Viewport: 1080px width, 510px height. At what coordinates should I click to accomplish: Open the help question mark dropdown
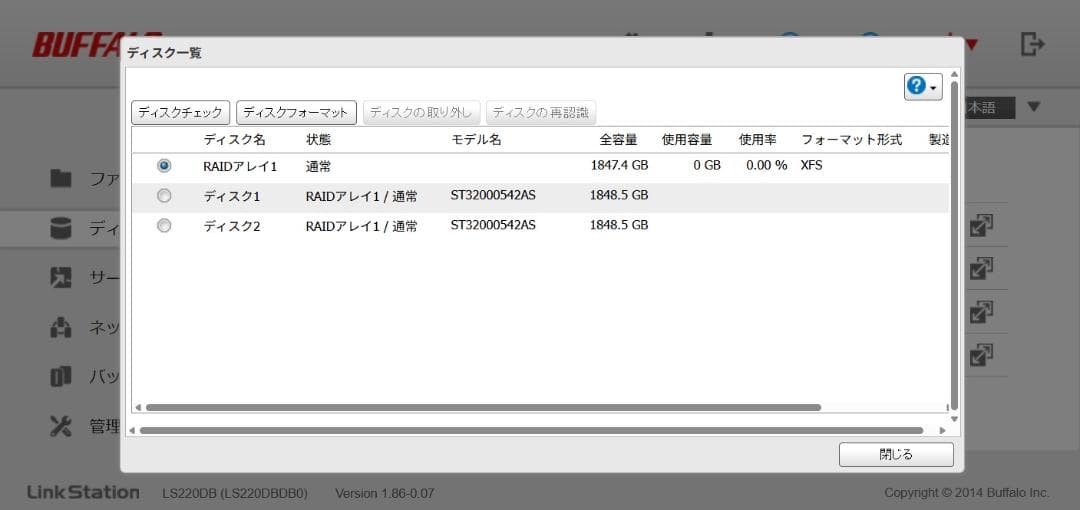coord(923,87)
